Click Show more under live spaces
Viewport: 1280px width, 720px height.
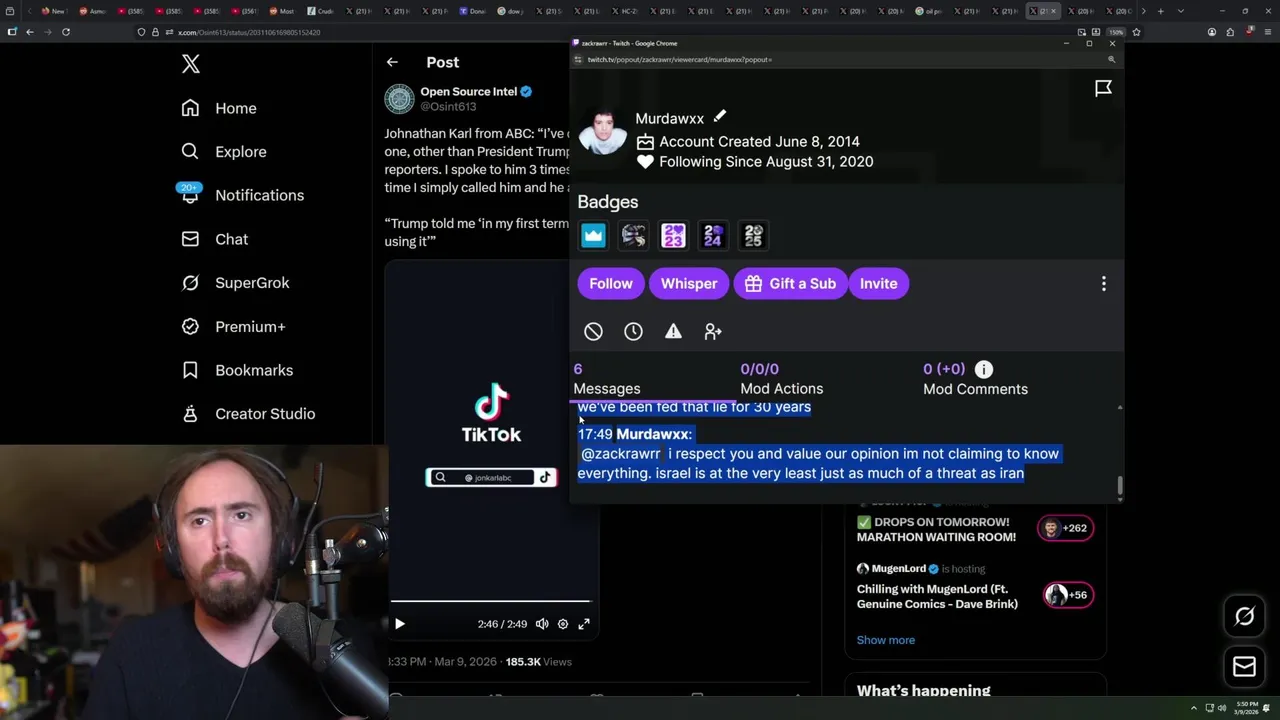coord(886,640)
